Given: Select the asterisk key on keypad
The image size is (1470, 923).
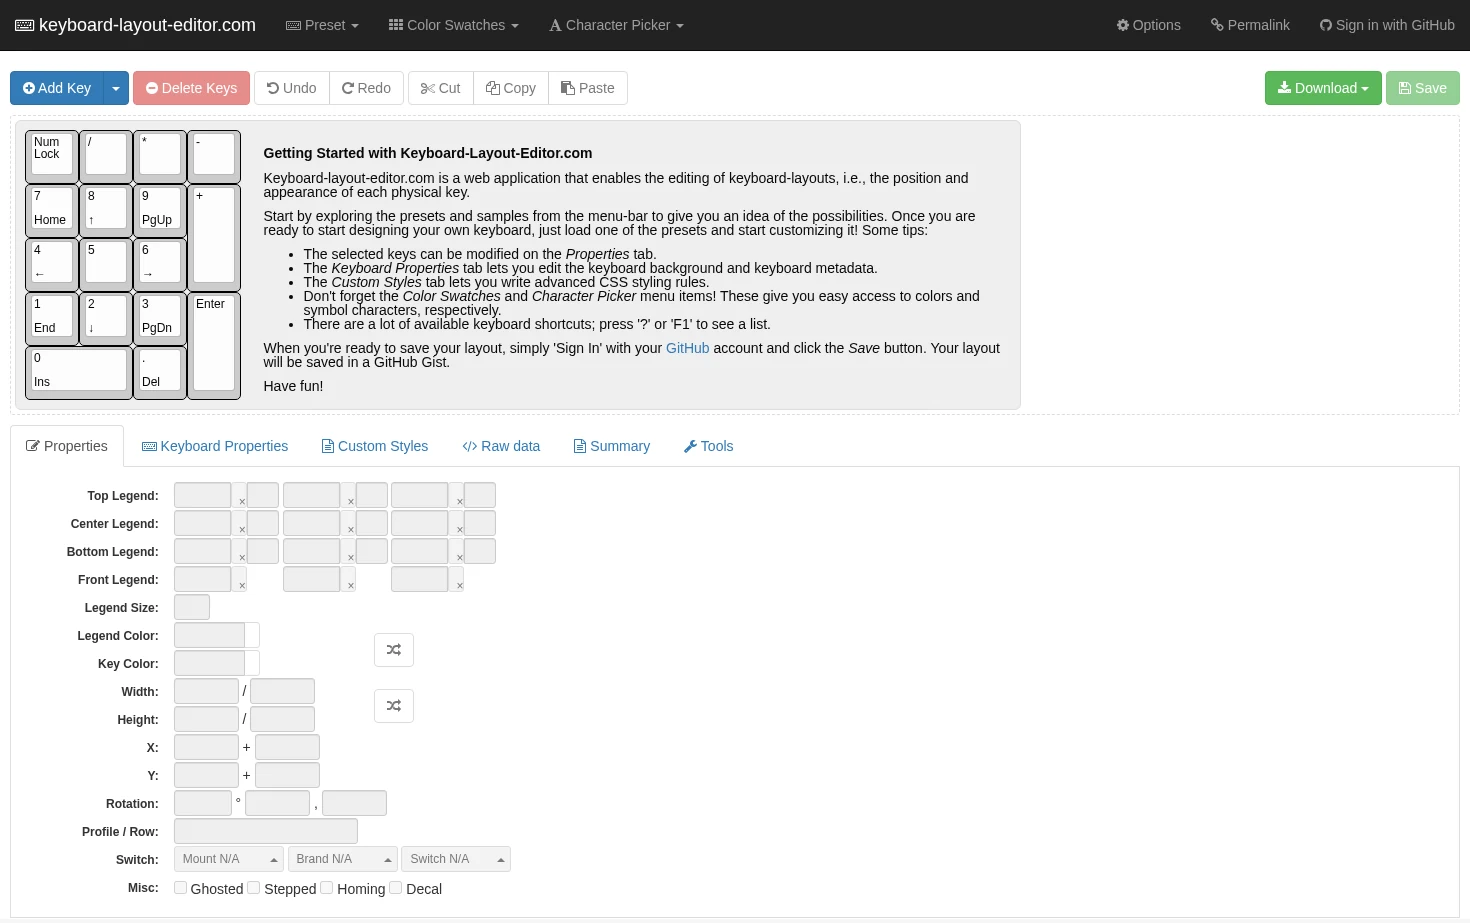Looking at the screenshot, I should 160,157.
